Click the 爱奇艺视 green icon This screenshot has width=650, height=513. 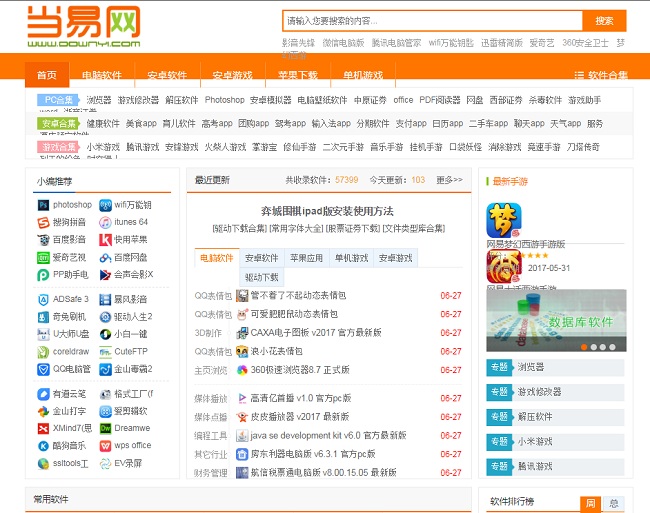tap(43, 258)
